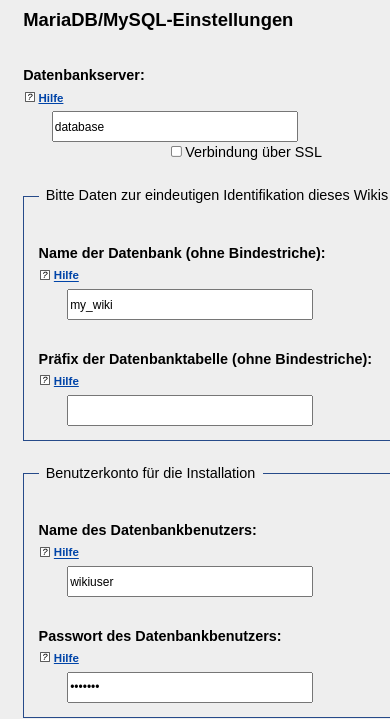Focus the Datenbankserver input containing 'database'
Viewport: 390px width, 719px height.
(175, 127)
